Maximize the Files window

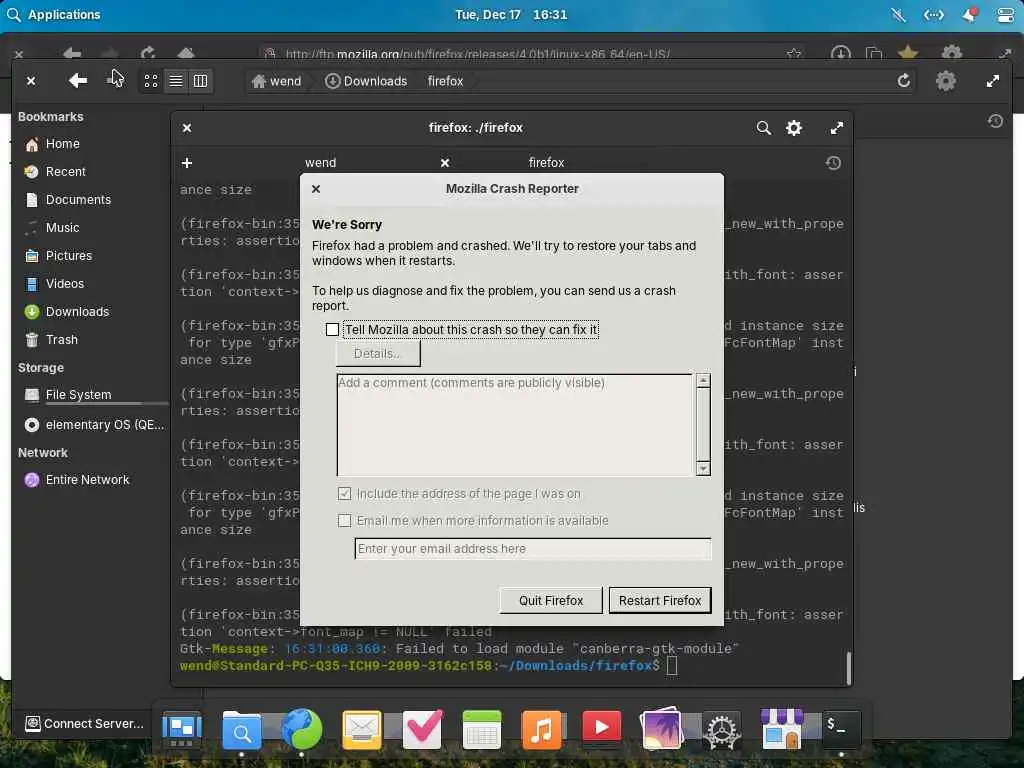coord(993,81)
